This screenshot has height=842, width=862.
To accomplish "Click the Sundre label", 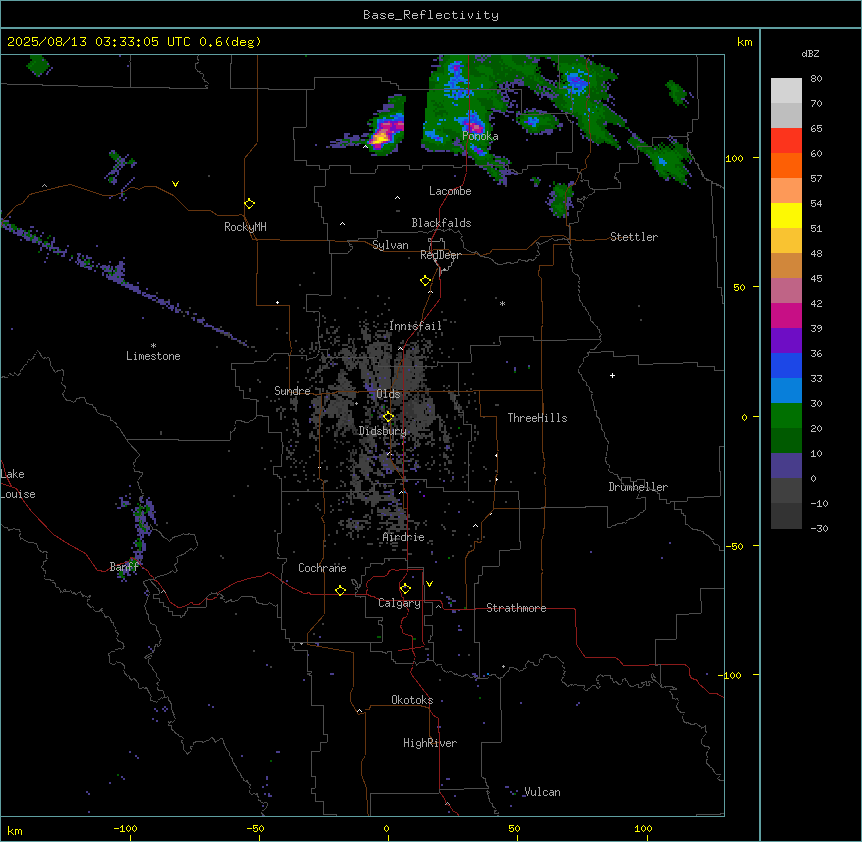I will 292,391.
